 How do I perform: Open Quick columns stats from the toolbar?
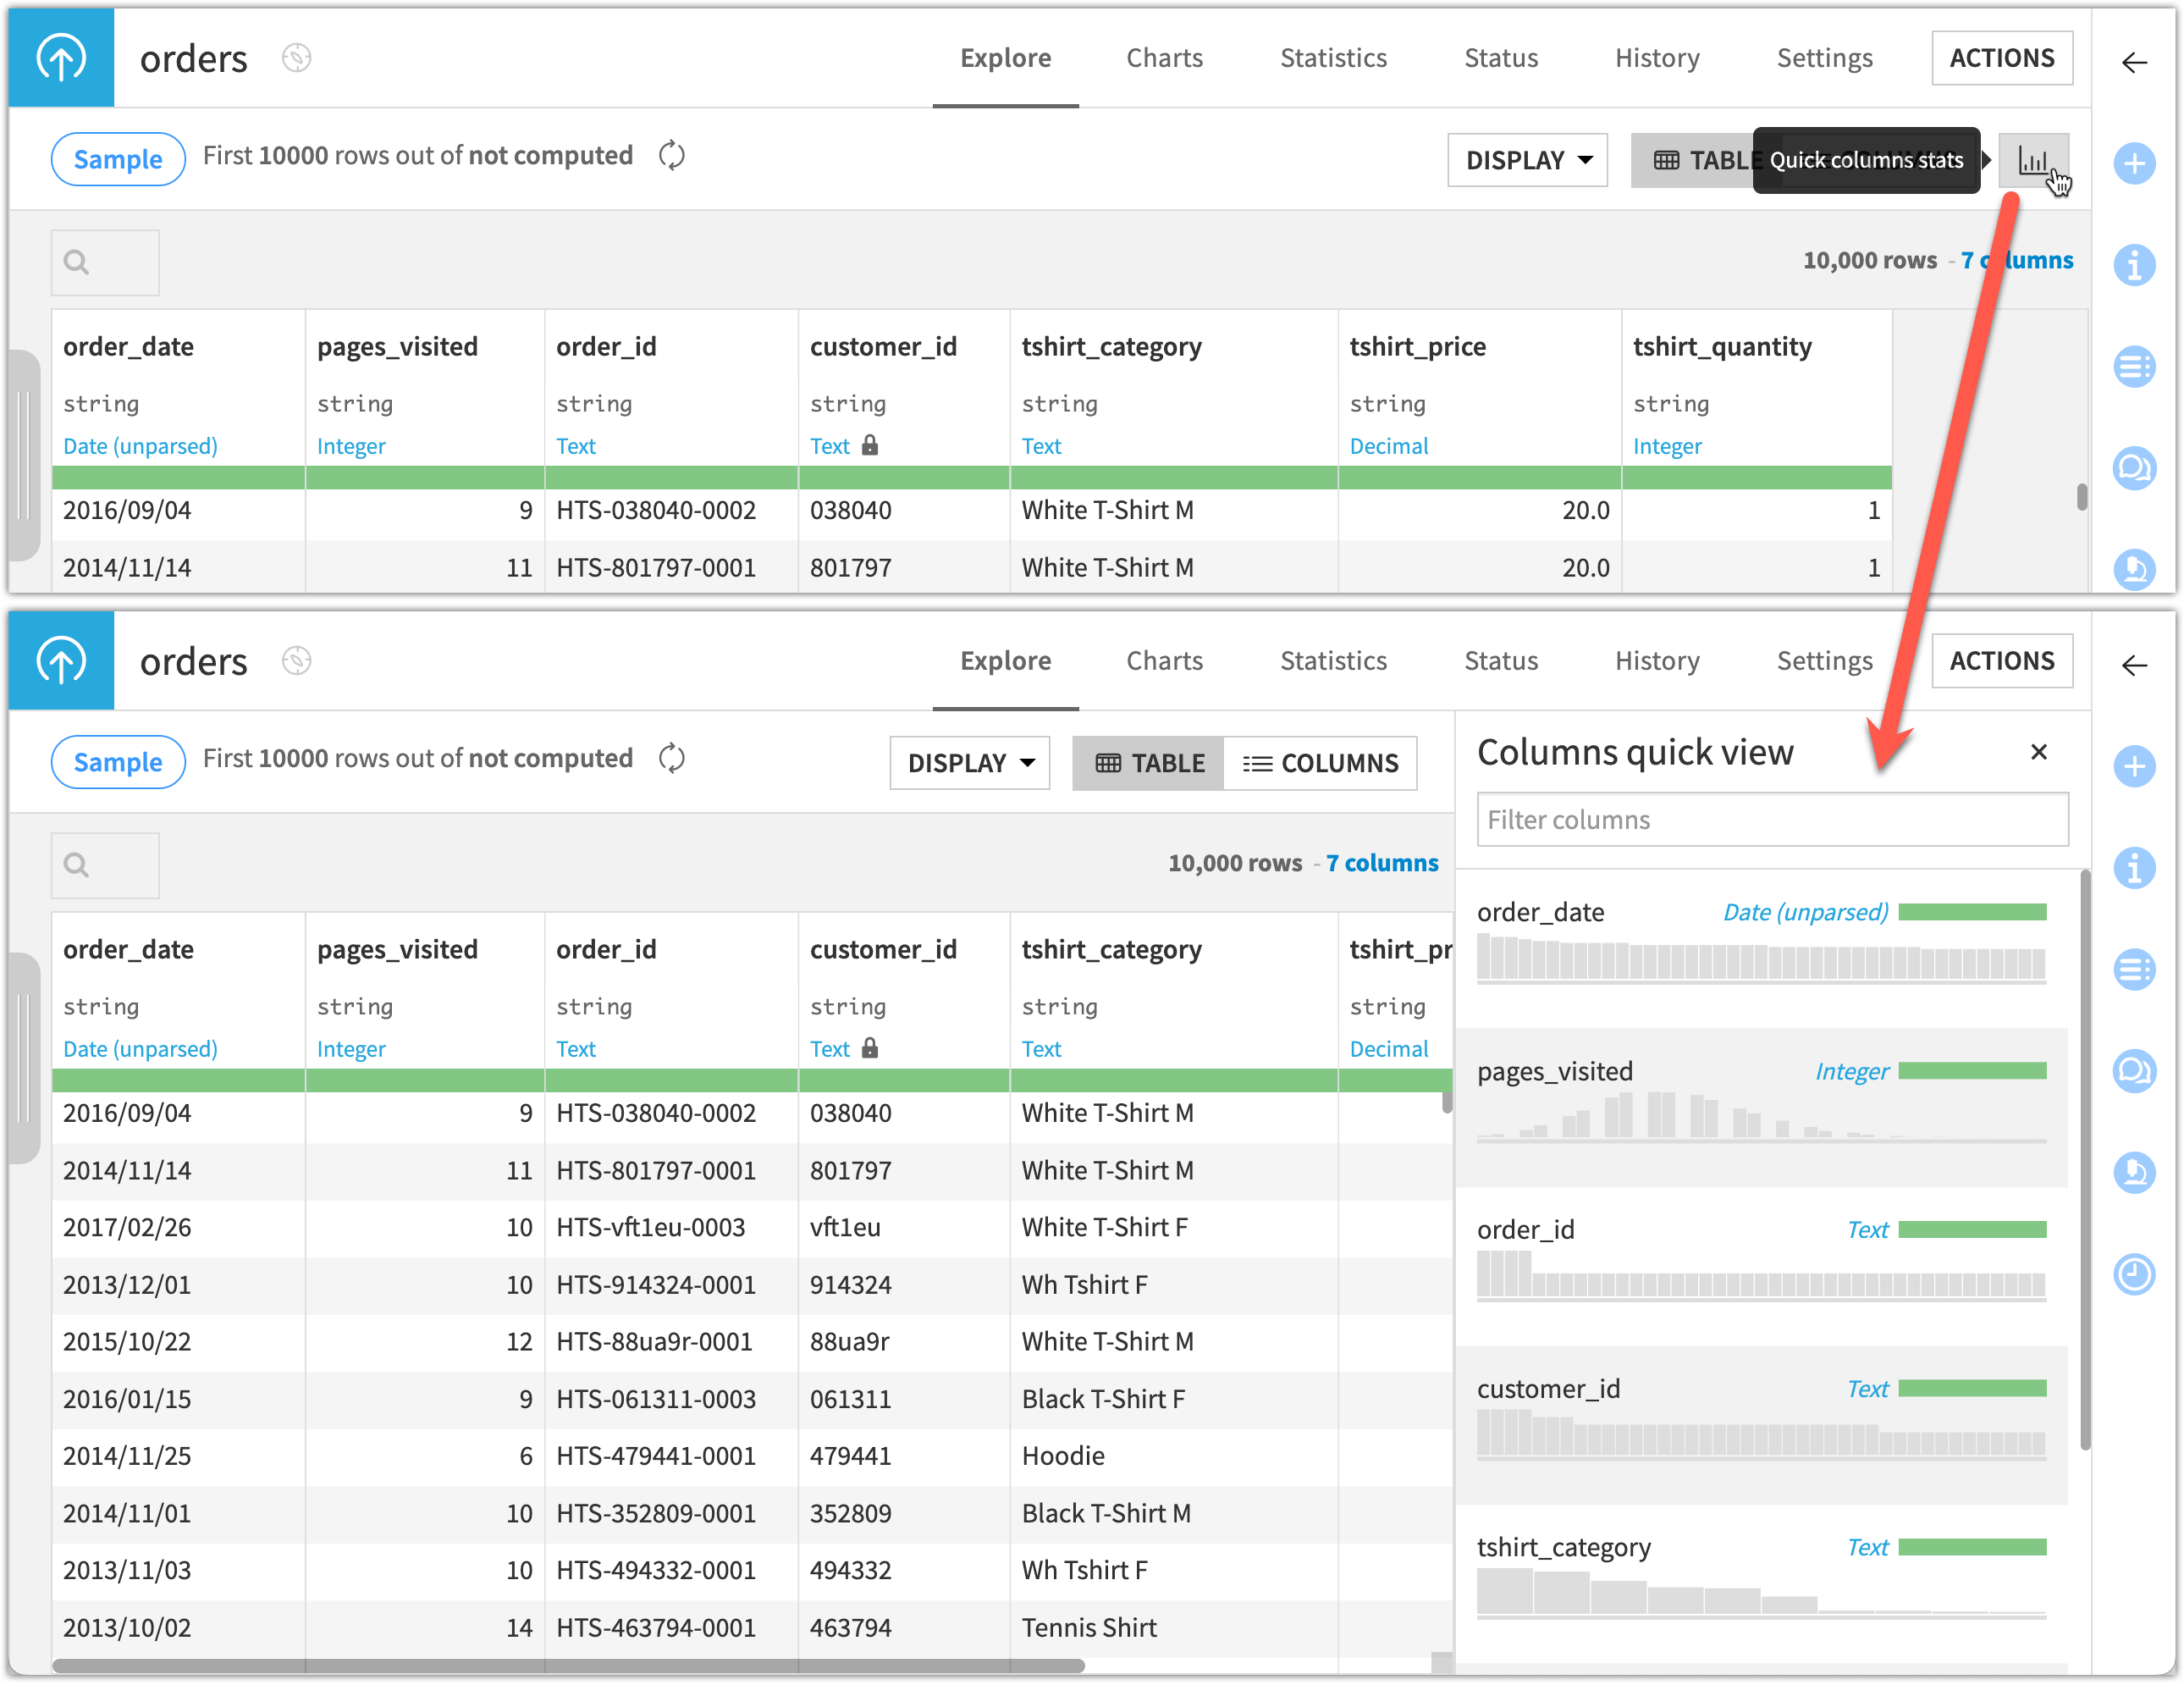(2036, 160)
